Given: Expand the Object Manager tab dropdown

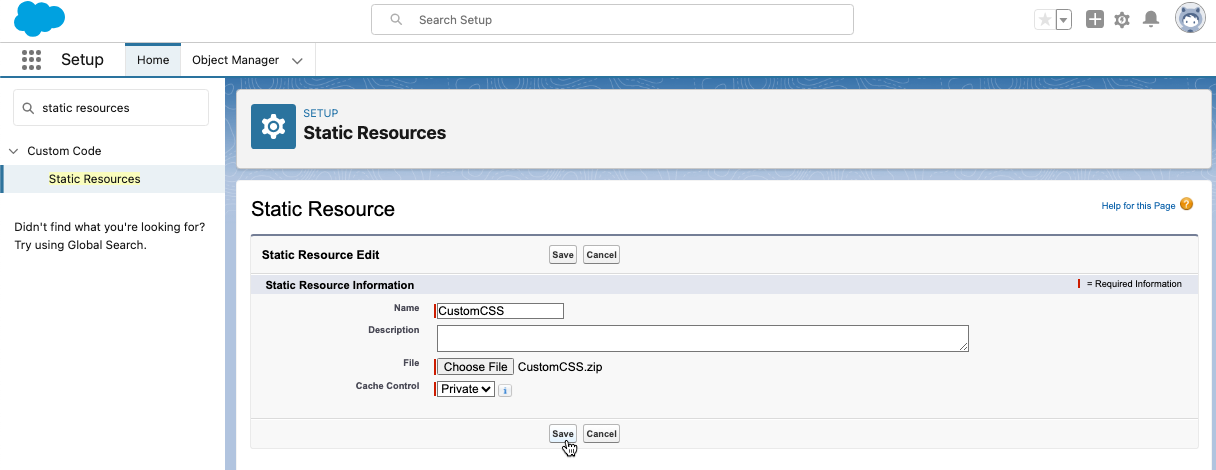Looking at the screenshot, I should [x=297, y=61].
